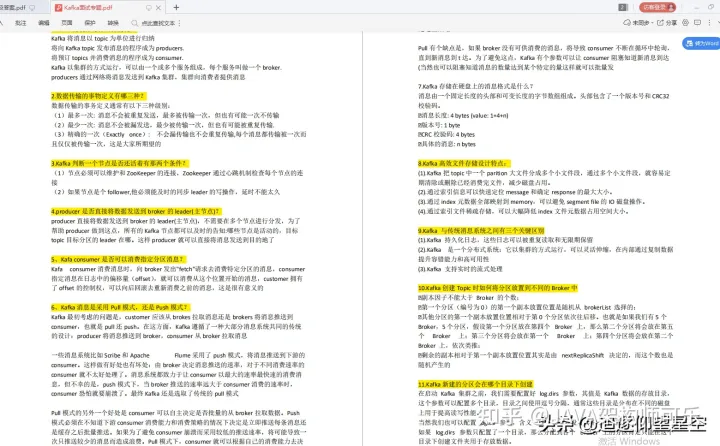The width and height of the screenshot is (720, 446).
Task: Click heading '9.Kafka 与传统消息系统之间有三个关键区别'
Action: (x=481, y=231)
